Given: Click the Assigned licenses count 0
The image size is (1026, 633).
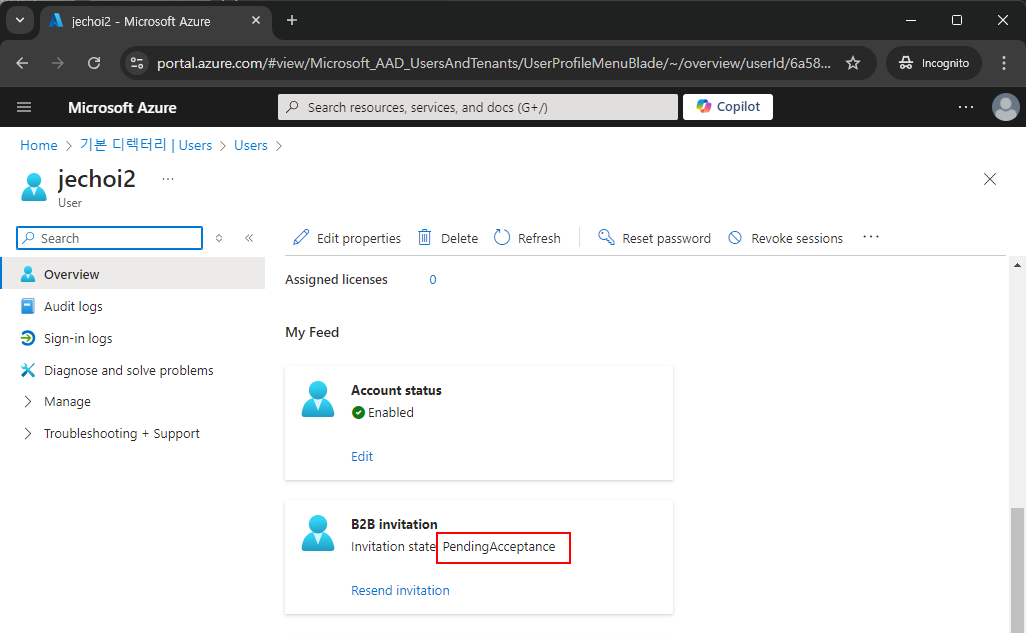Looking at the screenshot, I should (x=433, y=280).
